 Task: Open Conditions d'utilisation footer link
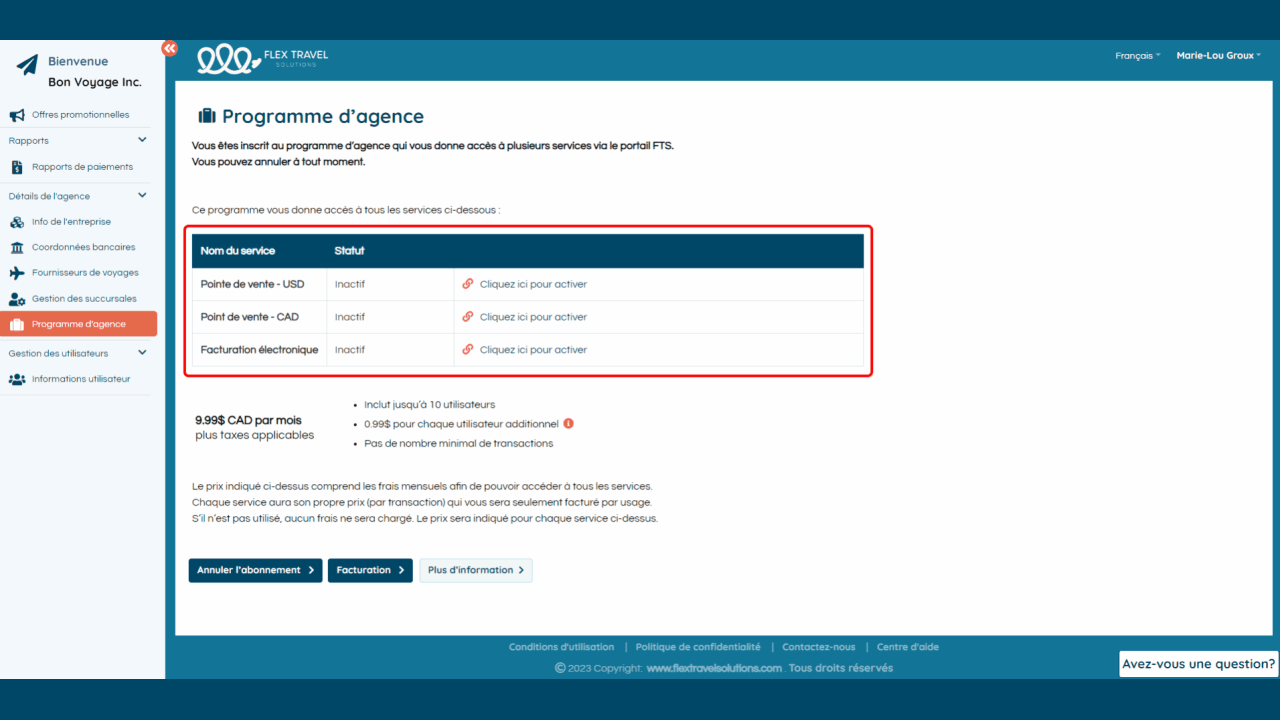coord(561,647)
